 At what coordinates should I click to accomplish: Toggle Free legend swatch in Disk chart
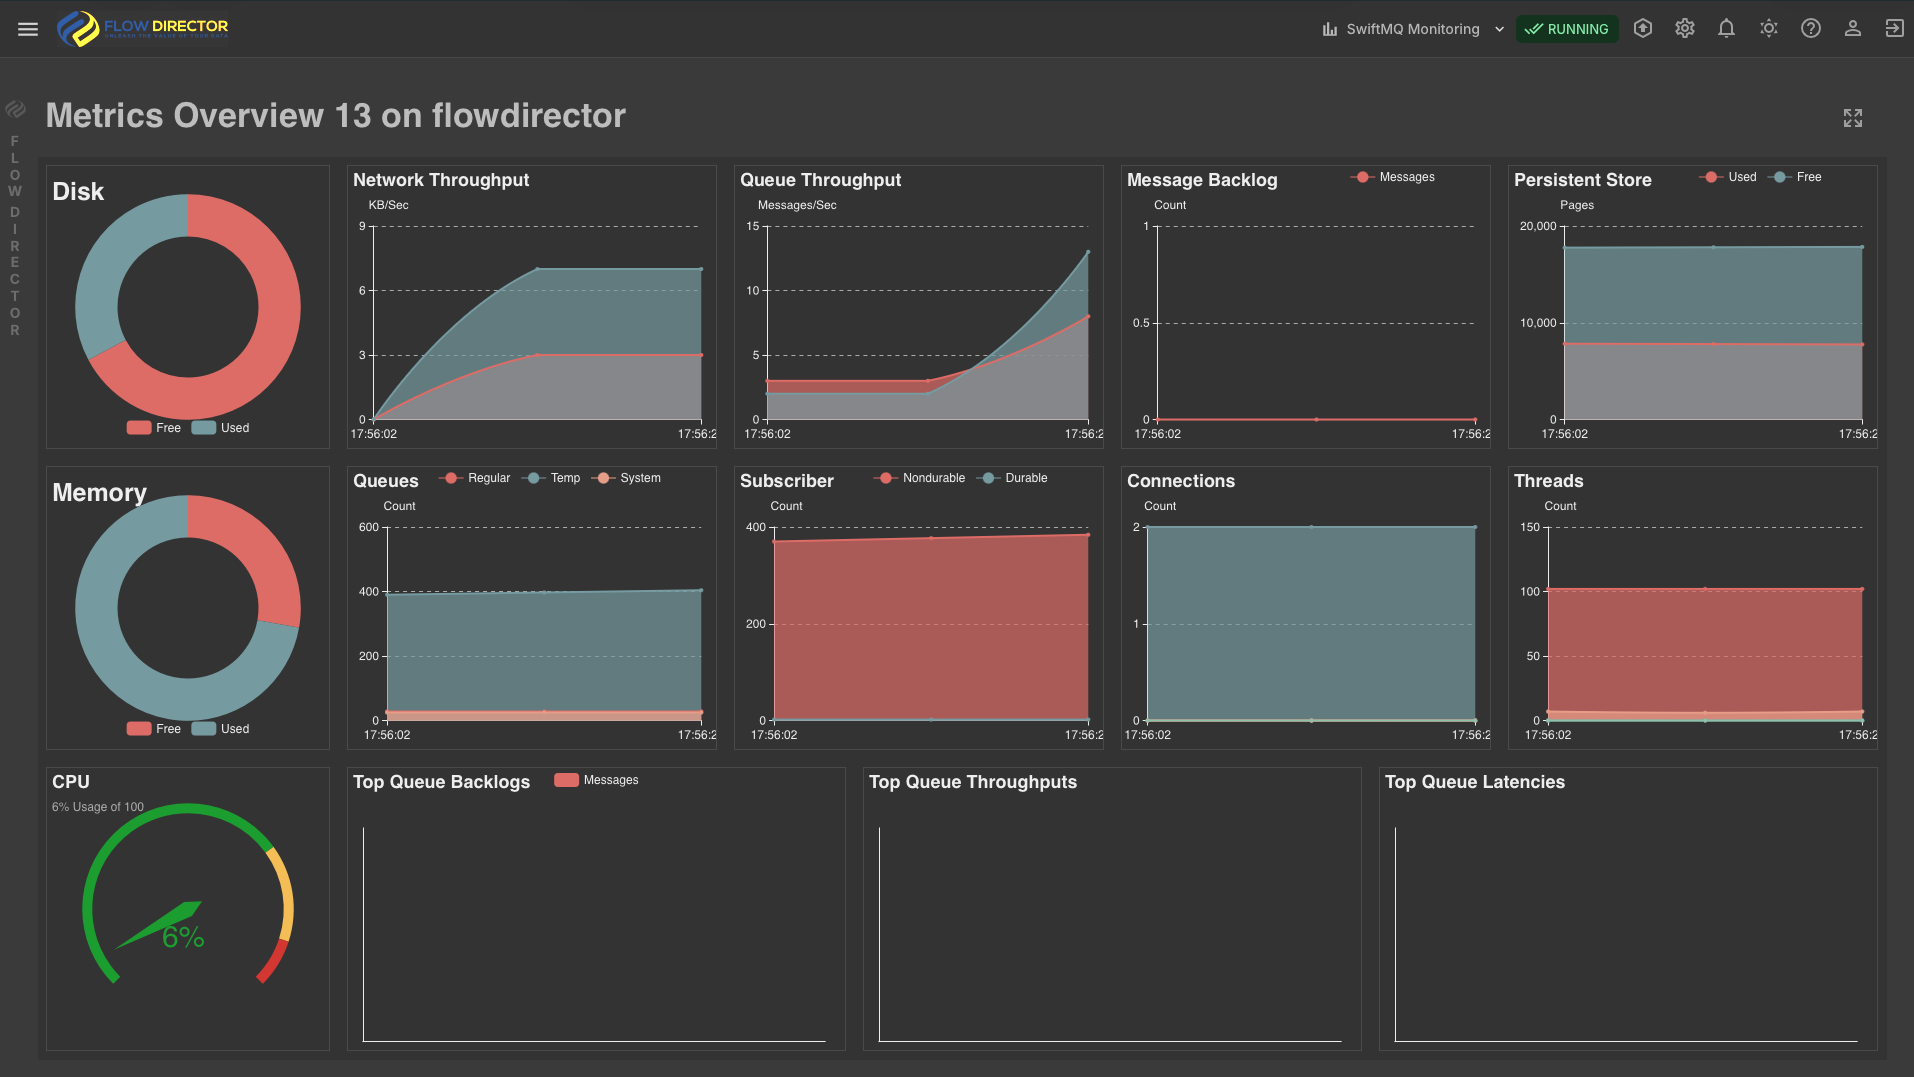[x=139, y=428]
